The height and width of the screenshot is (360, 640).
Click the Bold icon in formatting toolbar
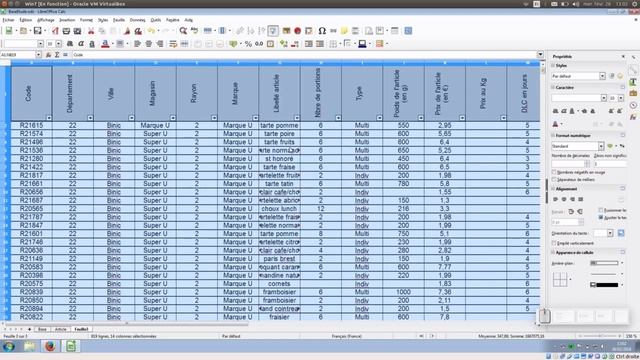[70, 44]
